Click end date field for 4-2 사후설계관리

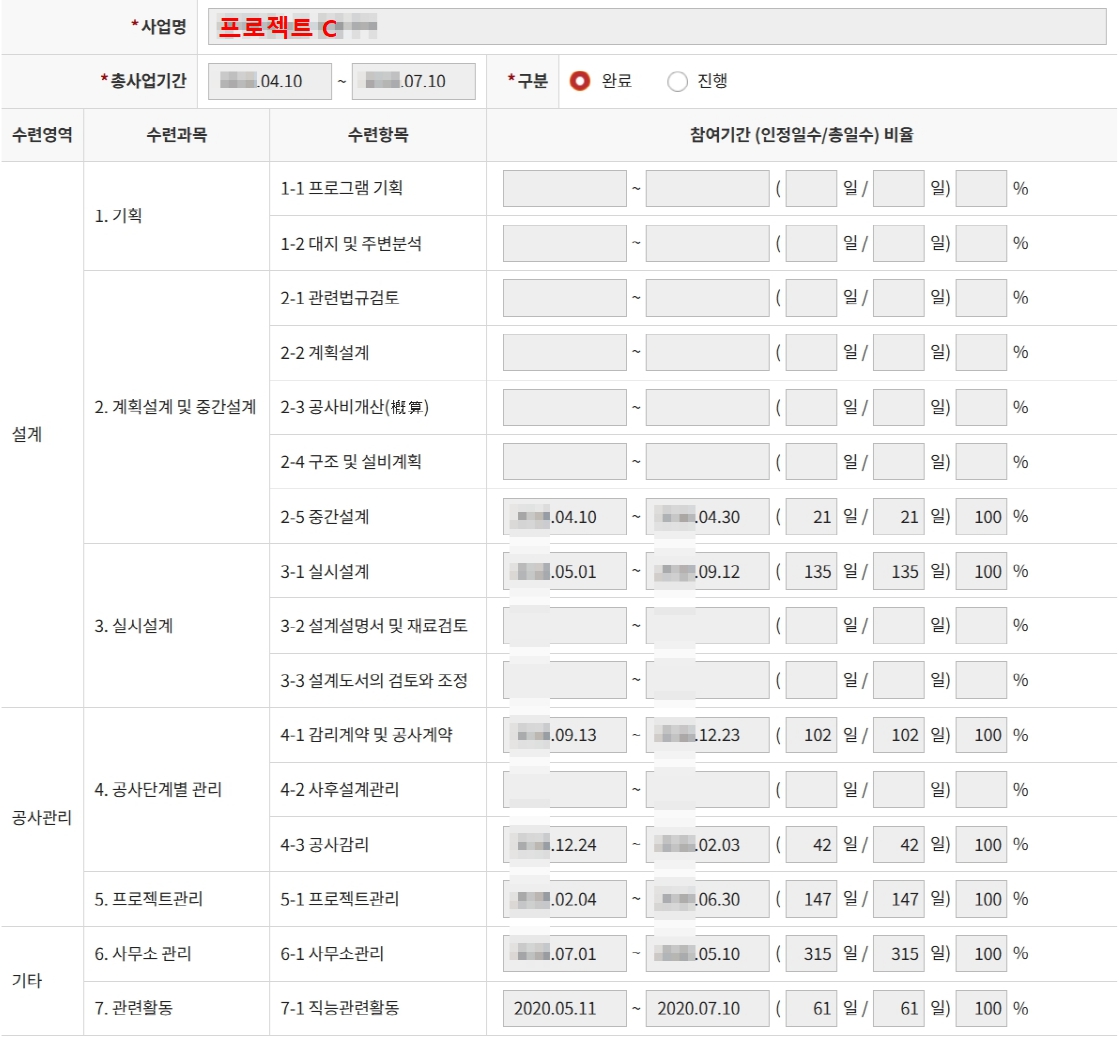[706, 789]
